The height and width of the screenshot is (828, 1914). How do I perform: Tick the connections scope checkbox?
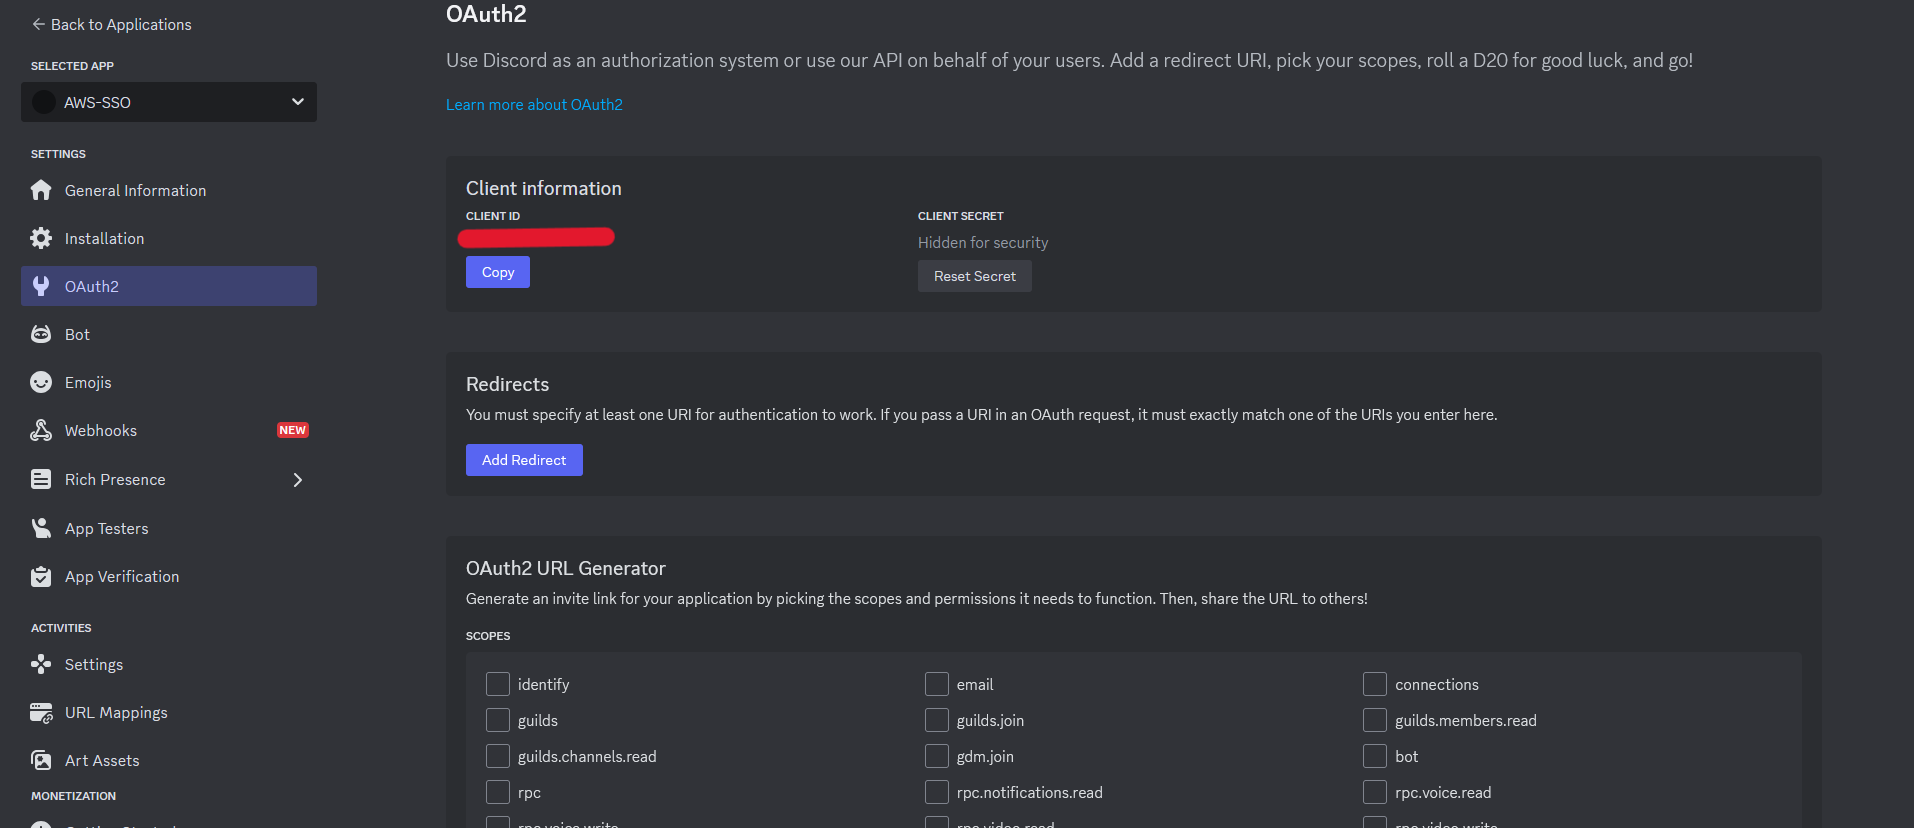(x=1375, y=684)
